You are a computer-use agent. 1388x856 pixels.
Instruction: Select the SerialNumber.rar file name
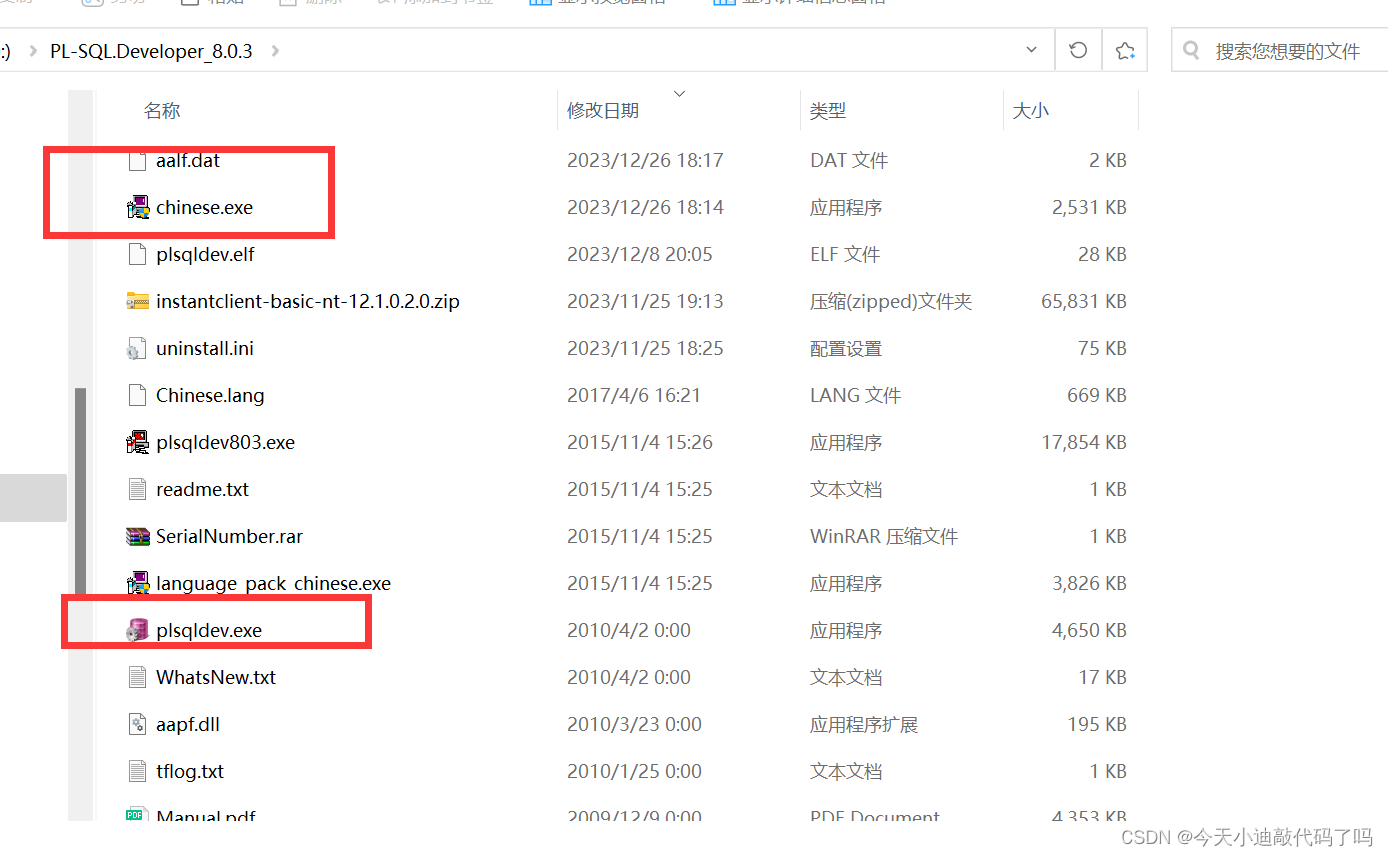point(229,536)
